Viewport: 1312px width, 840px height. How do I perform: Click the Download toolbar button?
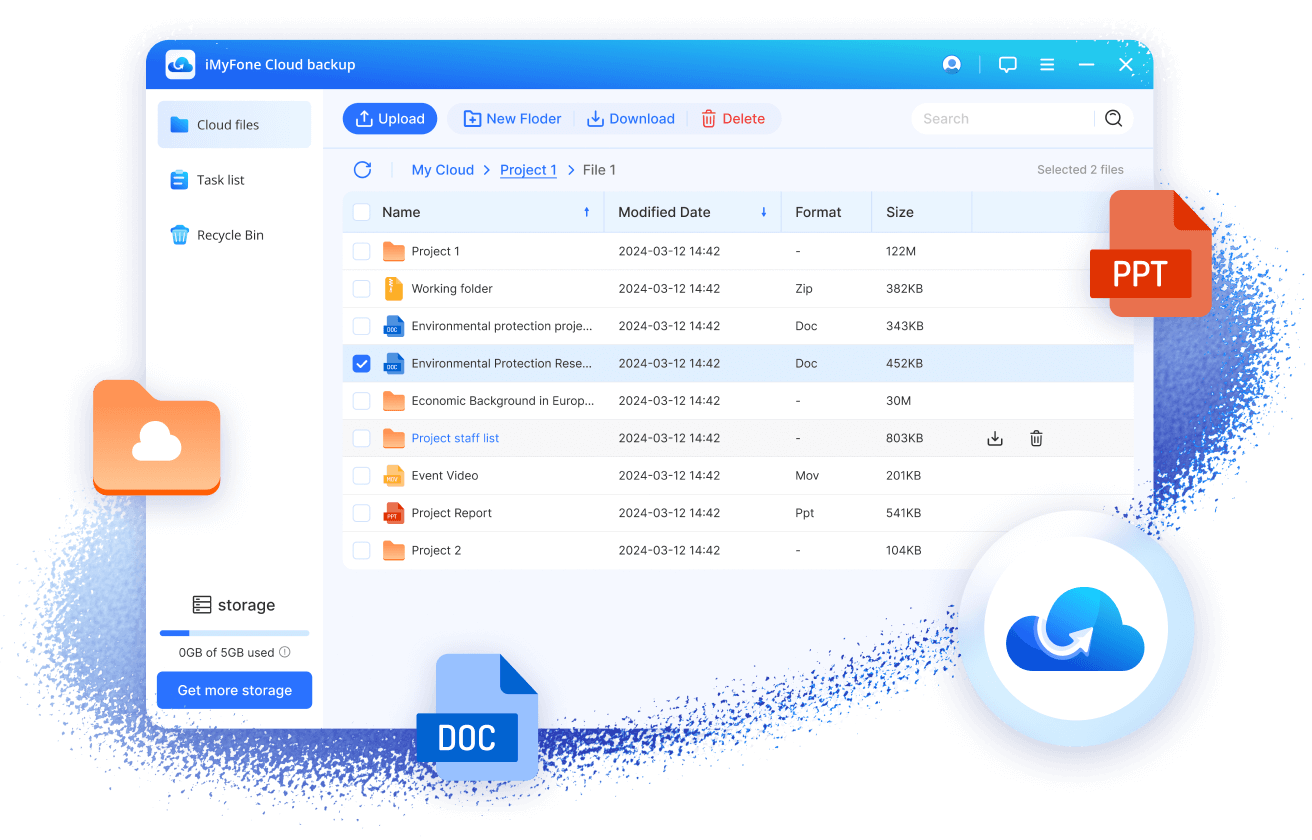(631, 119)
